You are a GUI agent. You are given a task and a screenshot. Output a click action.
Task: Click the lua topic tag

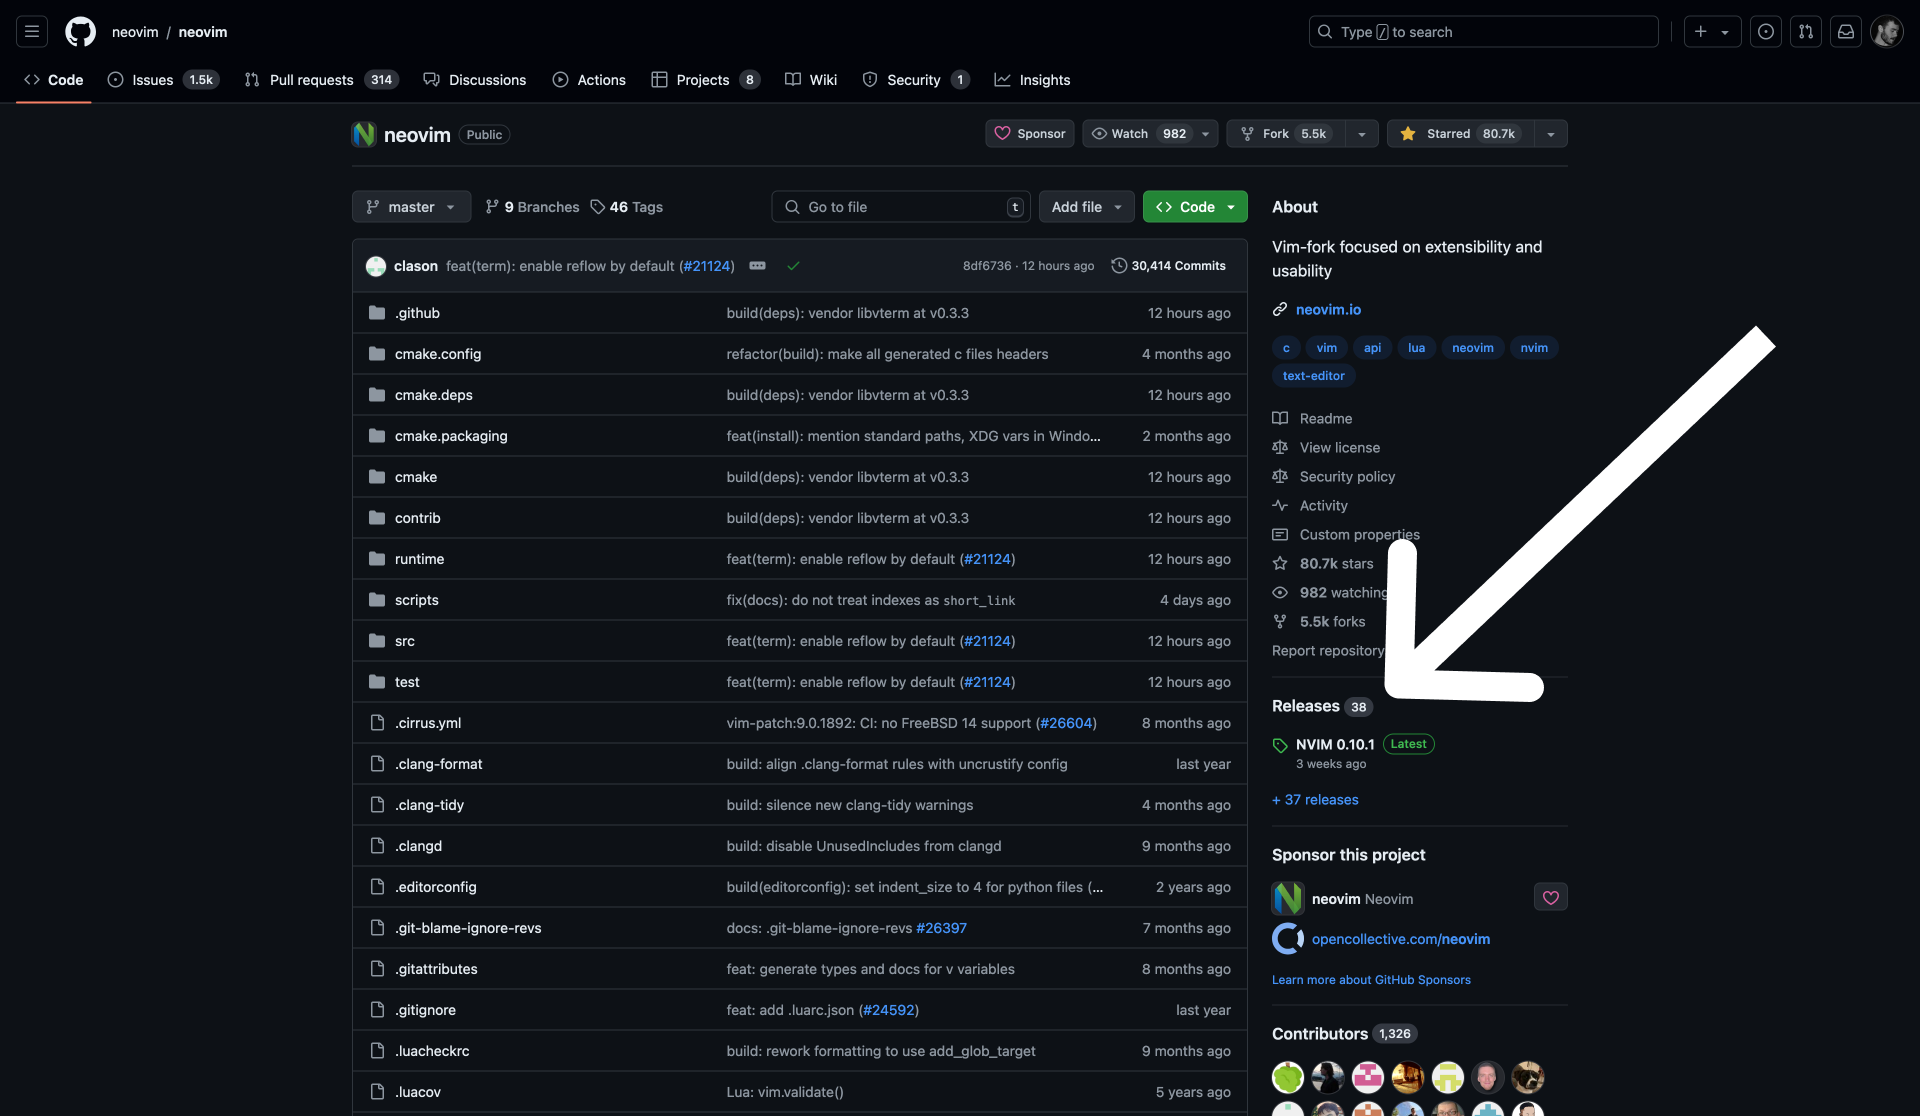(x=1416, y=348)
